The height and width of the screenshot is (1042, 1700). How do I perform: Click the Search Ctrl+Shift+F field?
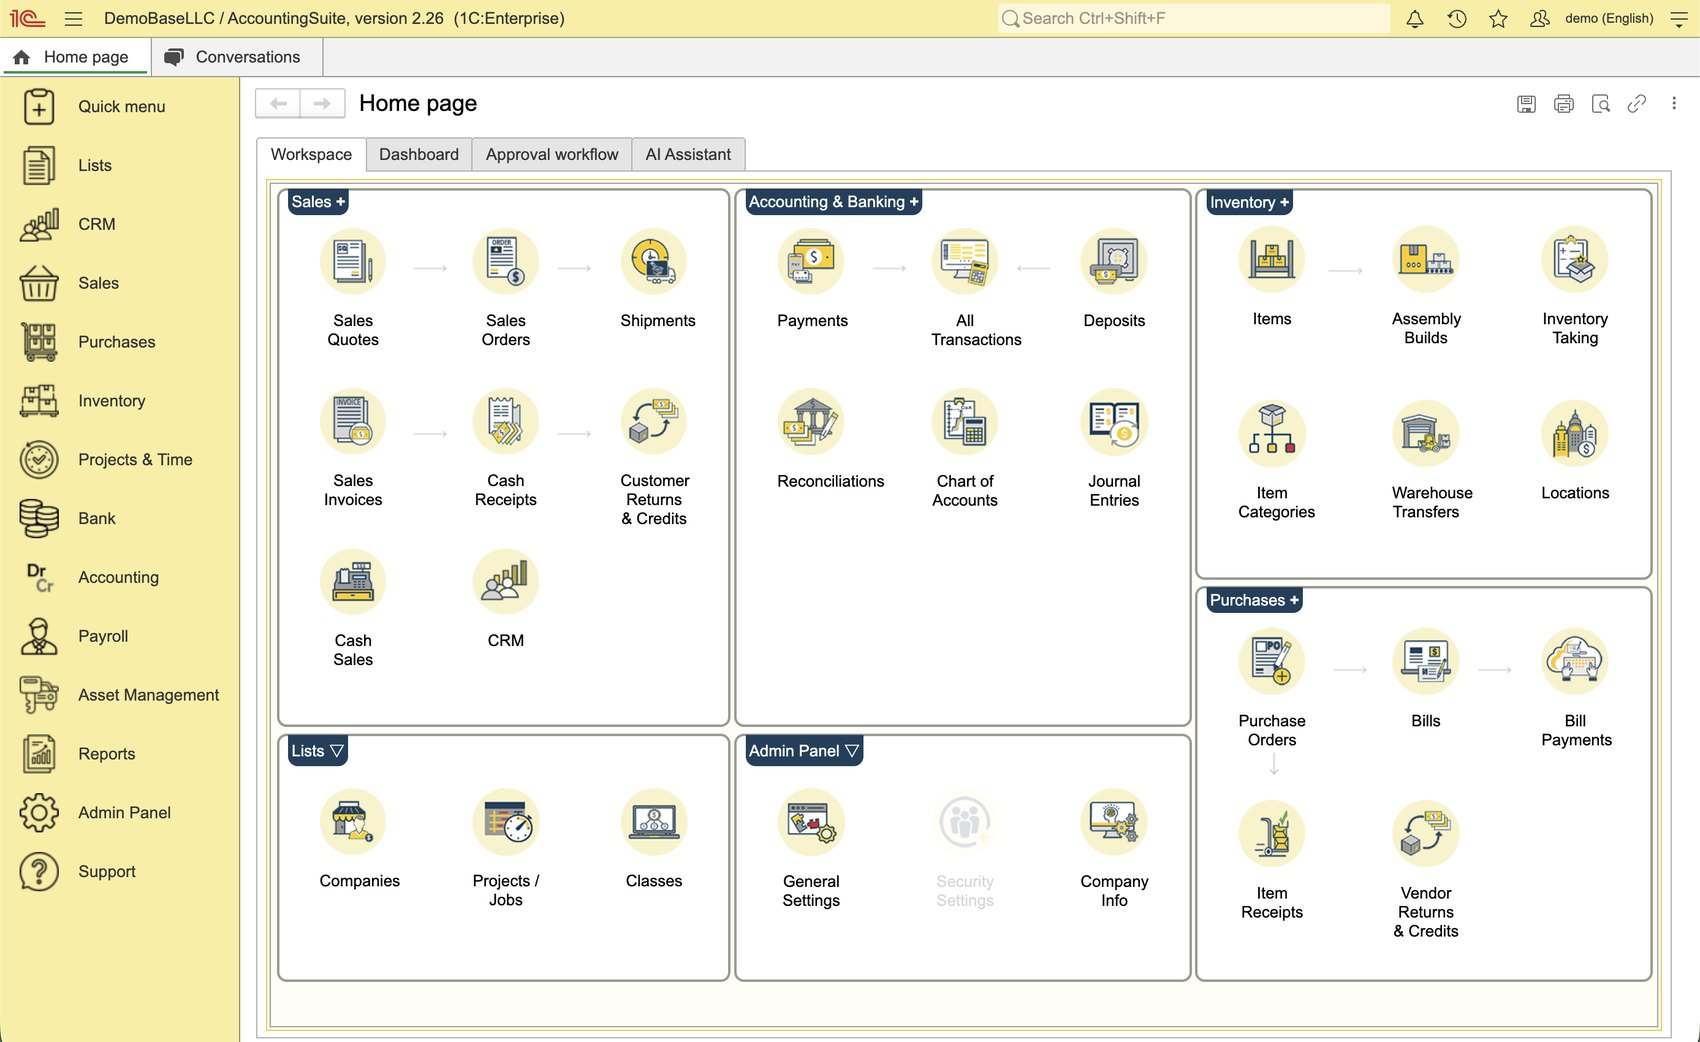click(1194, 19)
